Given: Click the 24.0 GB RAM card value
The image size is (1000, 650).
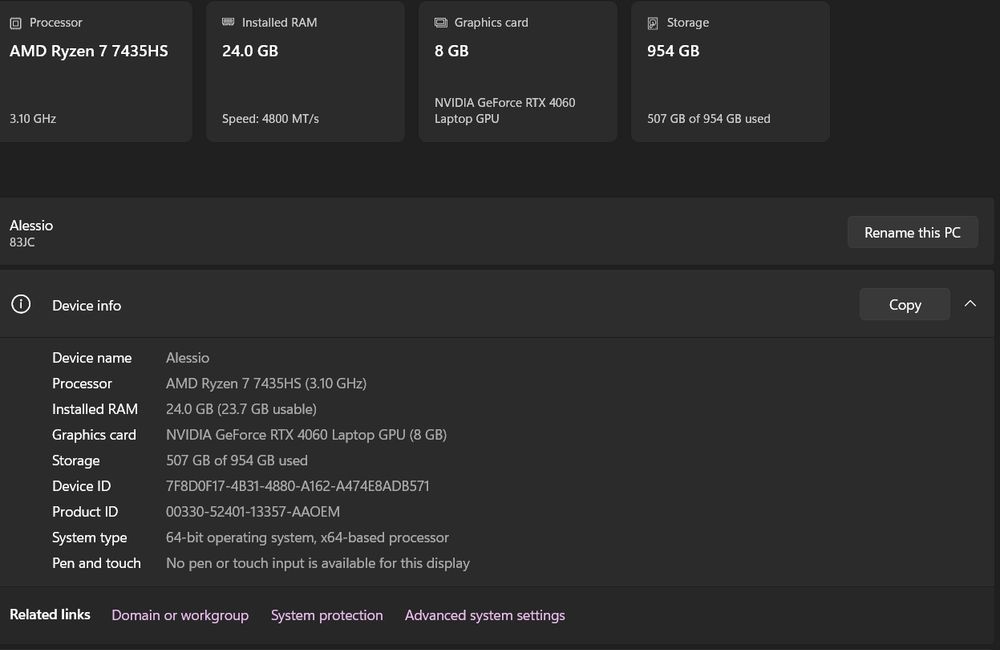Looking at the screenshot, I should pos(250,51).
